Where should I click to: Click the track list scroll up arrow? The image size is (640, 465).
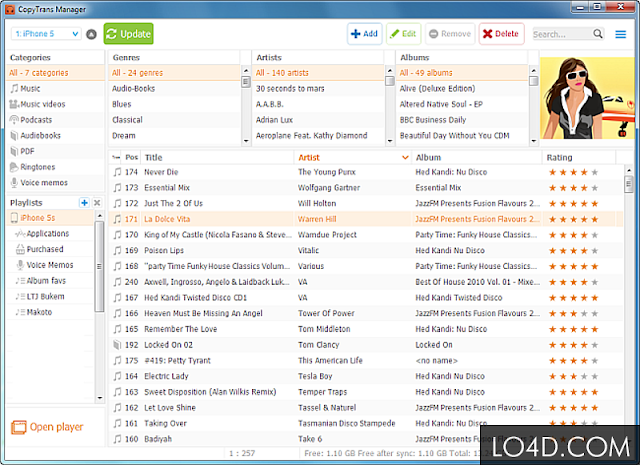(628, 169)
